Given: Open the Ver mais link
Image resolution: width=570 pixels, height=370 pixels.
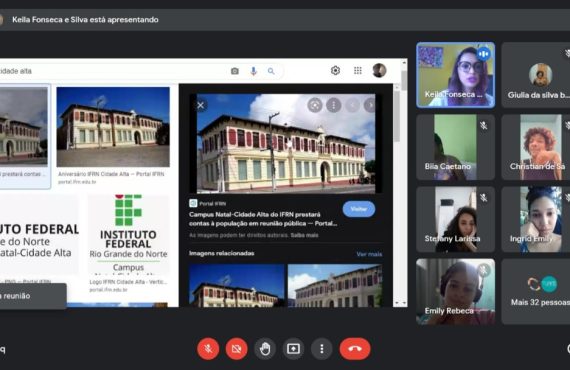Looking at the screenshot, I should click(x=369, y=254).
